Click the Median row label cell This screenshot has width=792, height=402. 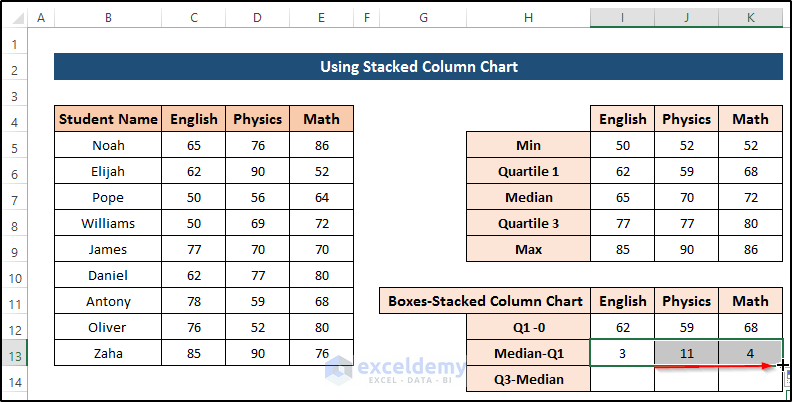click(x=528, y=197)
